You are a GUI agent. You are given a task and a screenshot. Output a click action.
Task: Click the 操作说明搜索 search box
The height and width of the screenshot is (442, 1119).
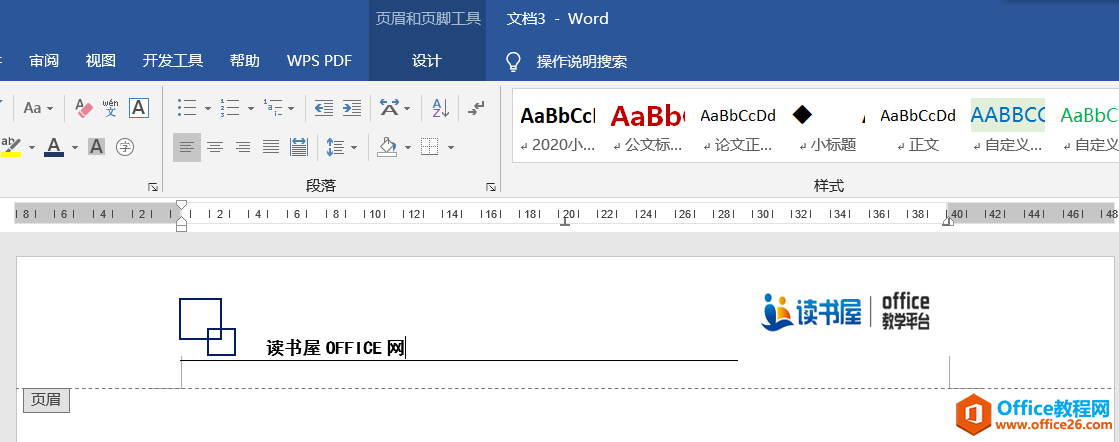pos(581,62)
